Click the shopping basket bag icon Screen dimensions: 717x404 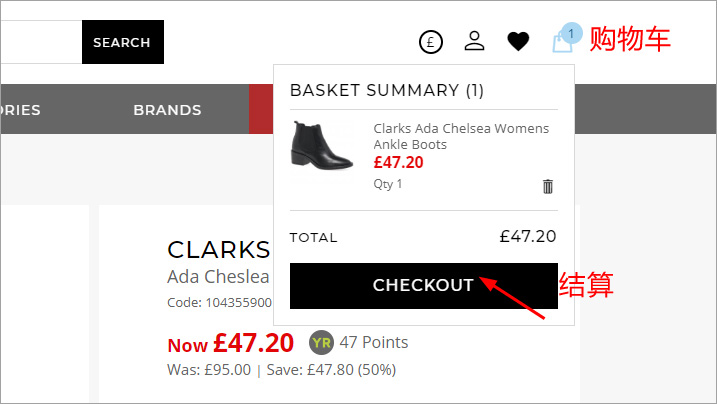pos(561,44)
